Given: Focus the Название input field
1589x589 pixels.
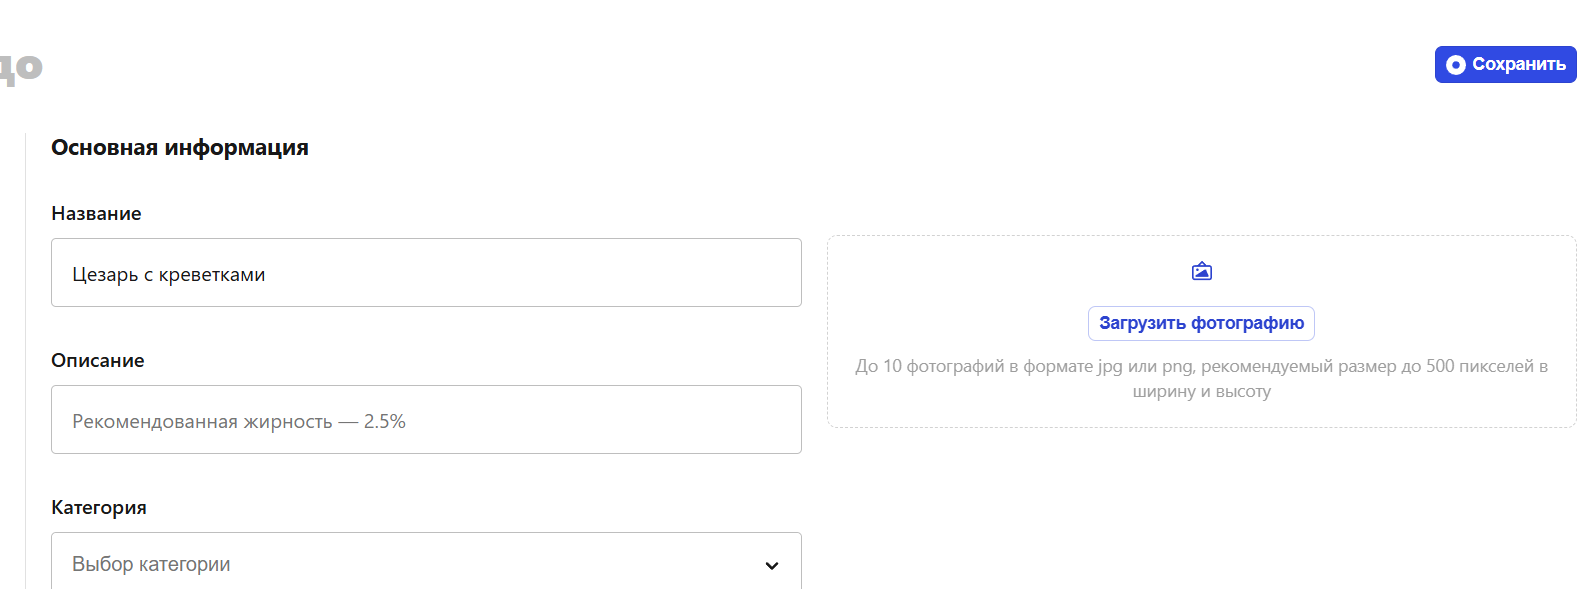Looking at the screenshot, I should coord(426,272).
